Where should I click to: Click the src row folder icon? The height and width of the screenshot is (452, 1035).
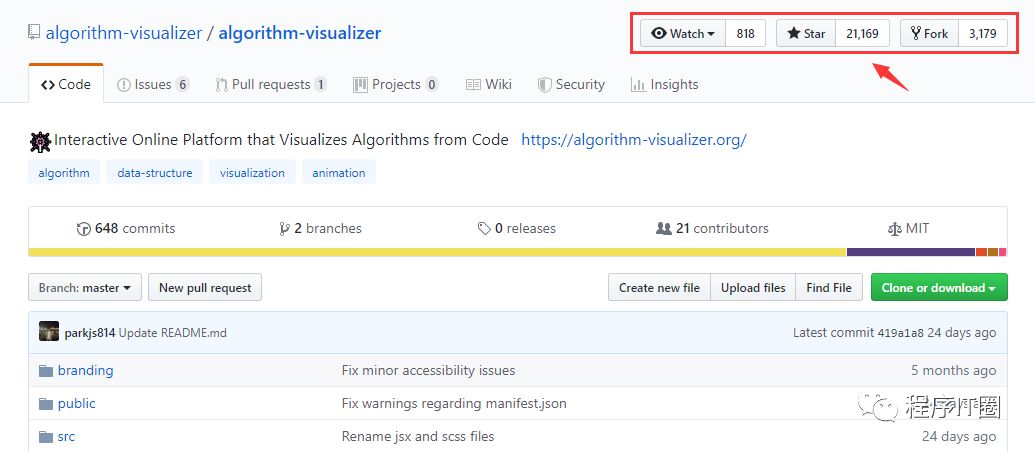(x=46, y=437)
